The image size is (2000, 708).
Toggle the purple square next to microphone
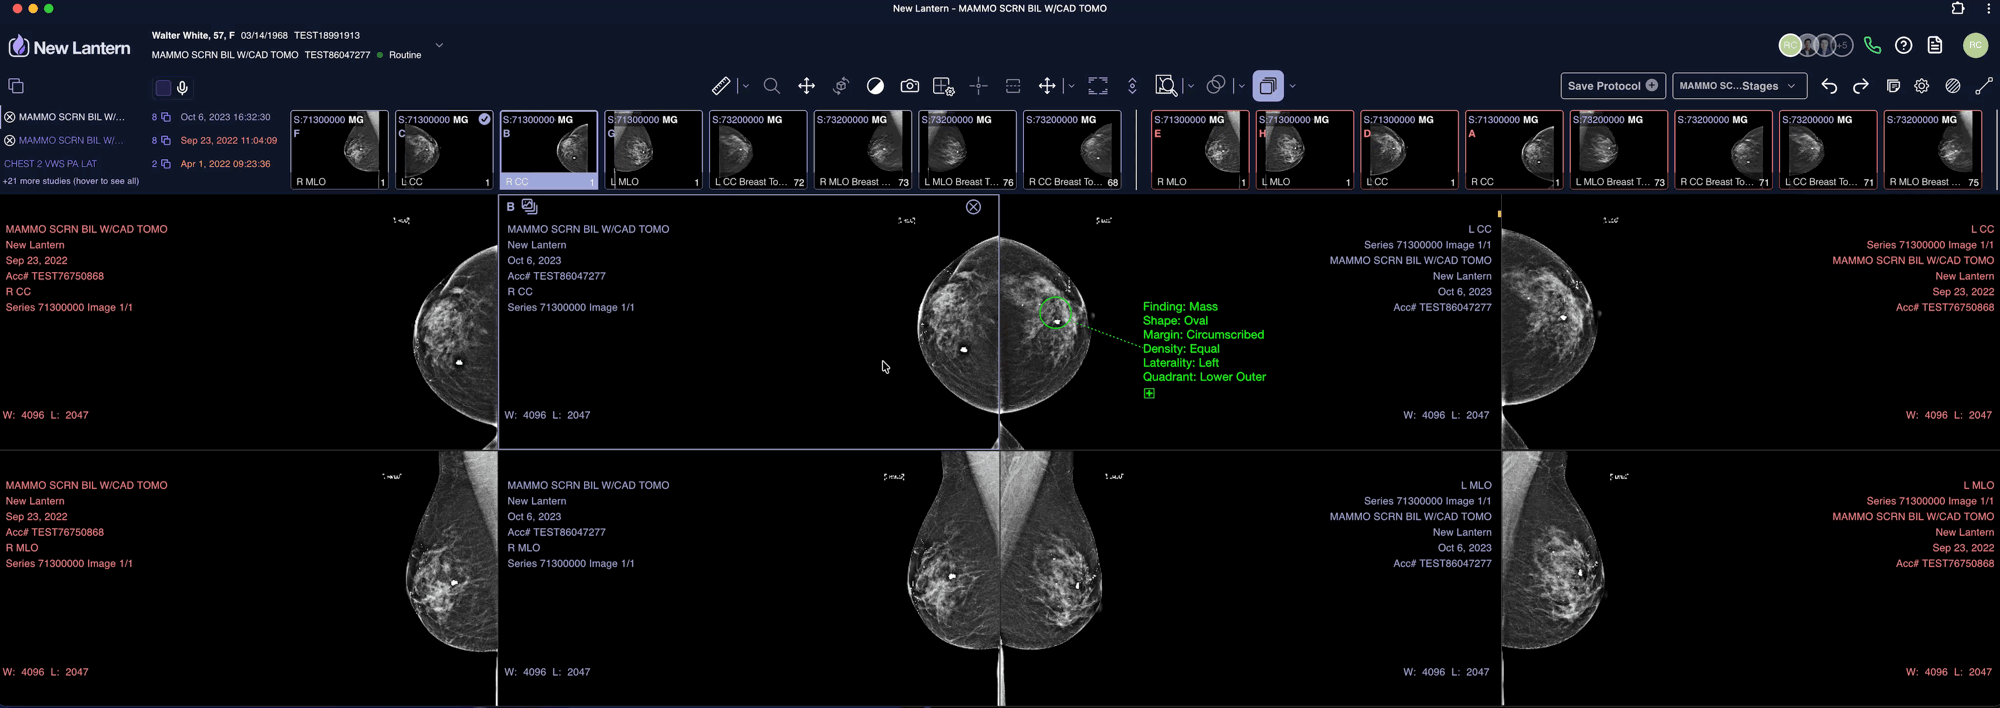163,88
